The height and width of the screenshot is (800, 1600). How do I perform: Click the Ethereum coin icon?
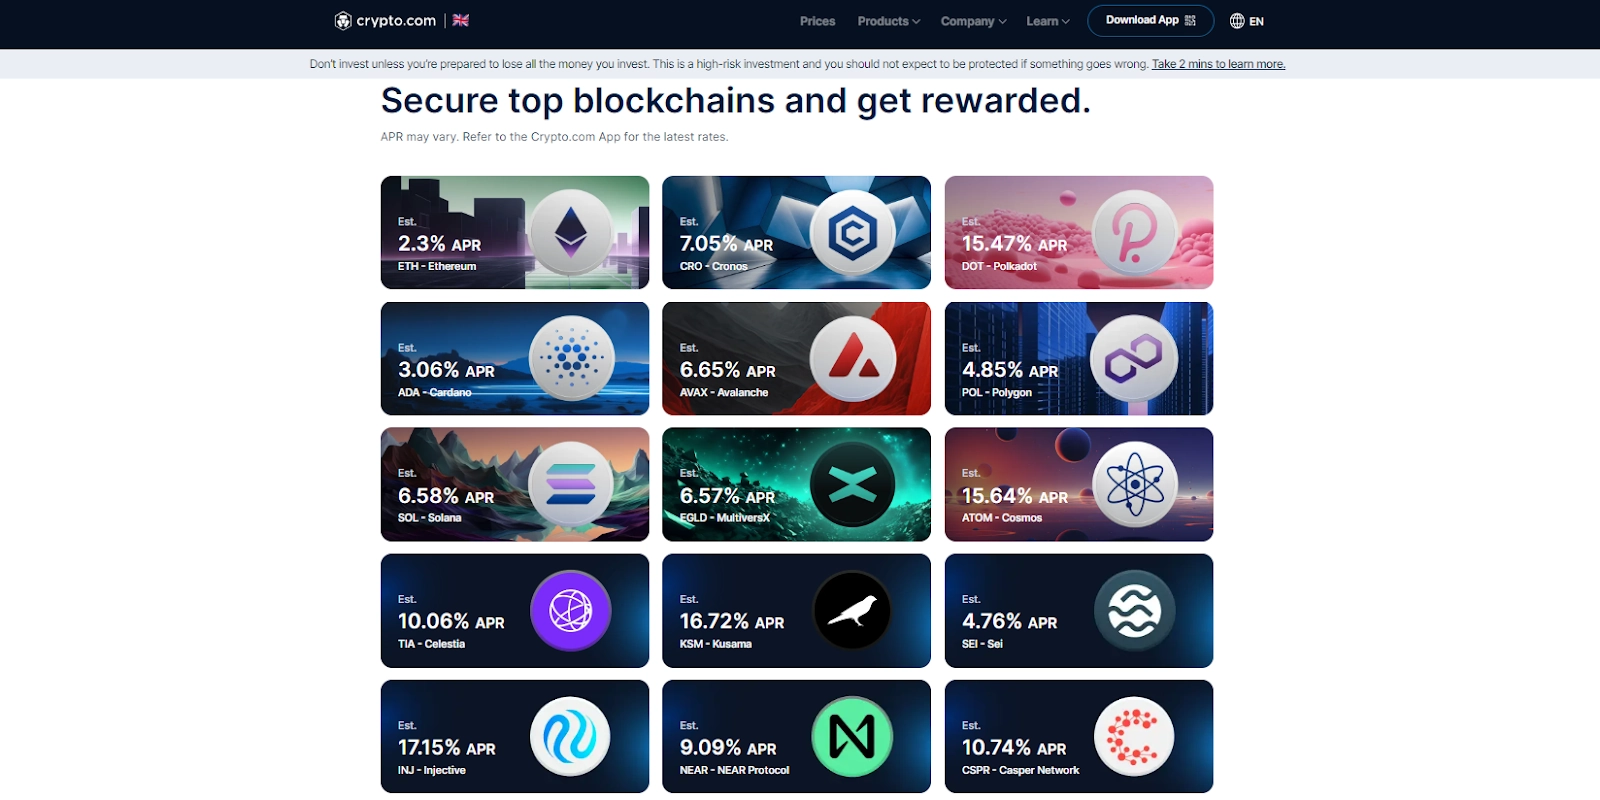pyautogui.click(x=571, y=233)
